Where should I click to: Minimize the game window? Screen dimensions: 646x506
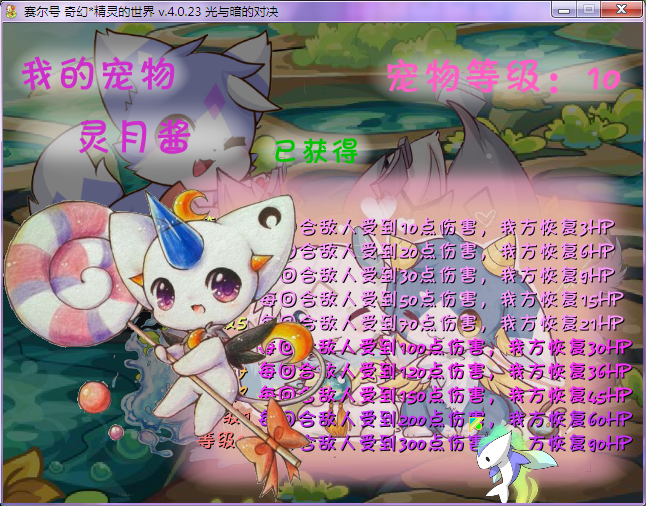(564, 9)
